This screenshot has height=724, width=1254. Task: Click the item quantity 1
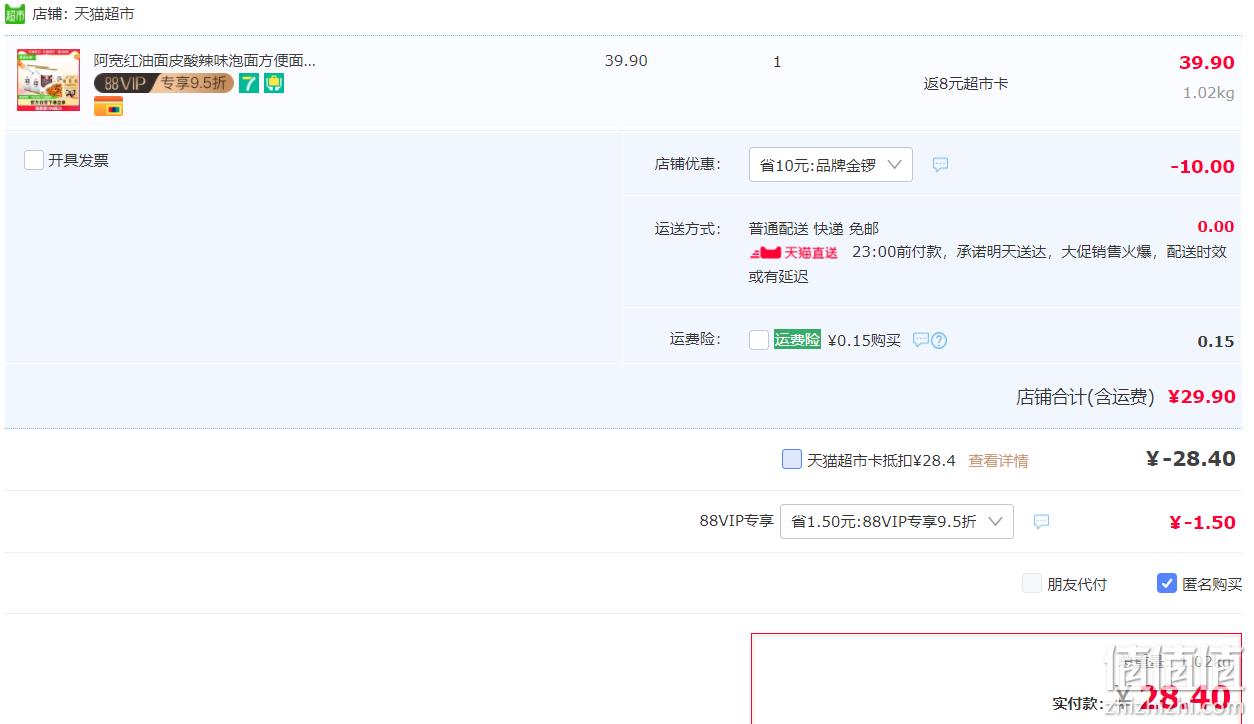point(777,62)
